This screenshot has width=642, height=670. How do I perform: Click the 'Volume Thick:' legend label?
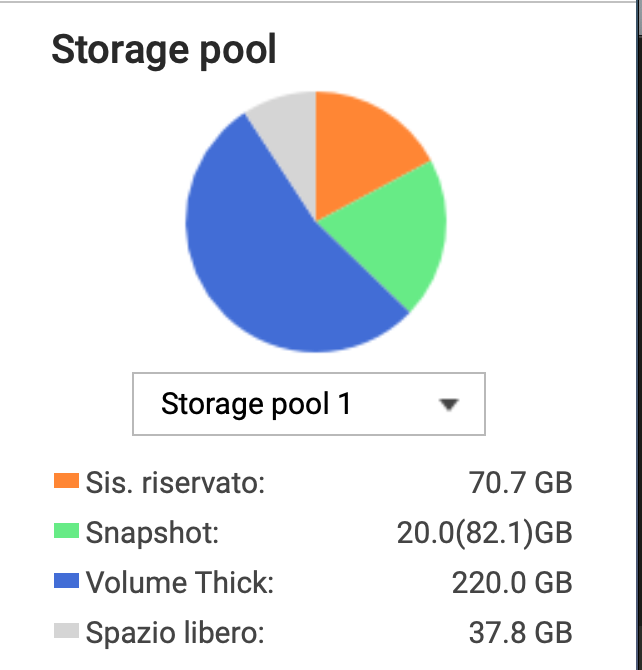180,582
